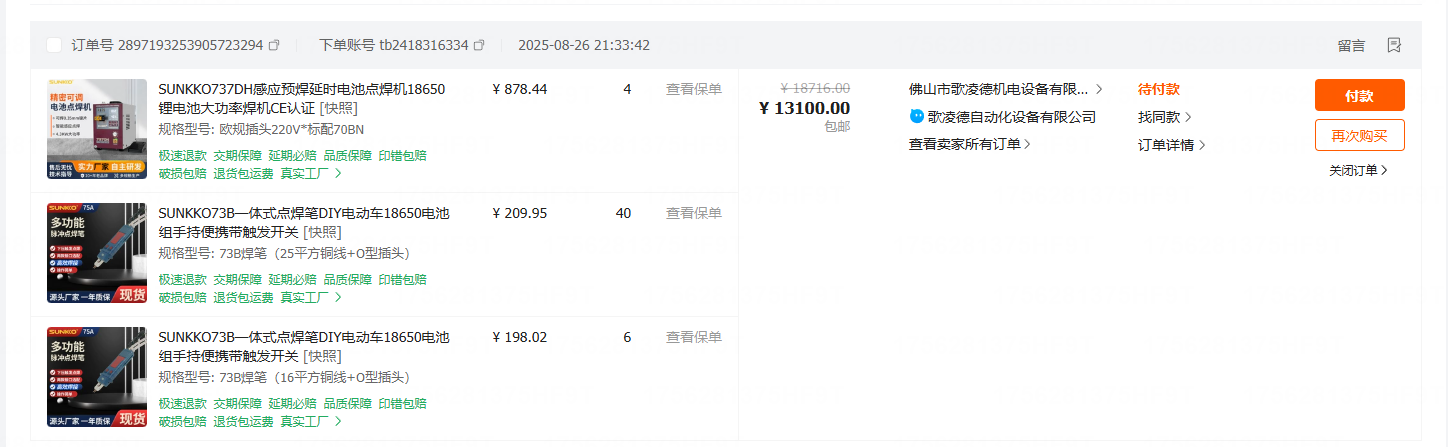The width and height of the screenshot is (1448, 447).
Task: Open thumbnail of 25平方铜线 welding pen
Action: click(97, 253)
